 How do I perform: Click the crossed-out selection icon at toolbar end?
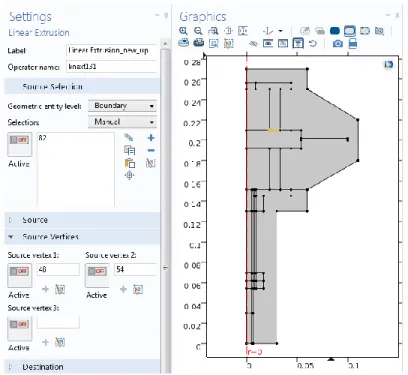pyautogui.click(x=380, y=31)
